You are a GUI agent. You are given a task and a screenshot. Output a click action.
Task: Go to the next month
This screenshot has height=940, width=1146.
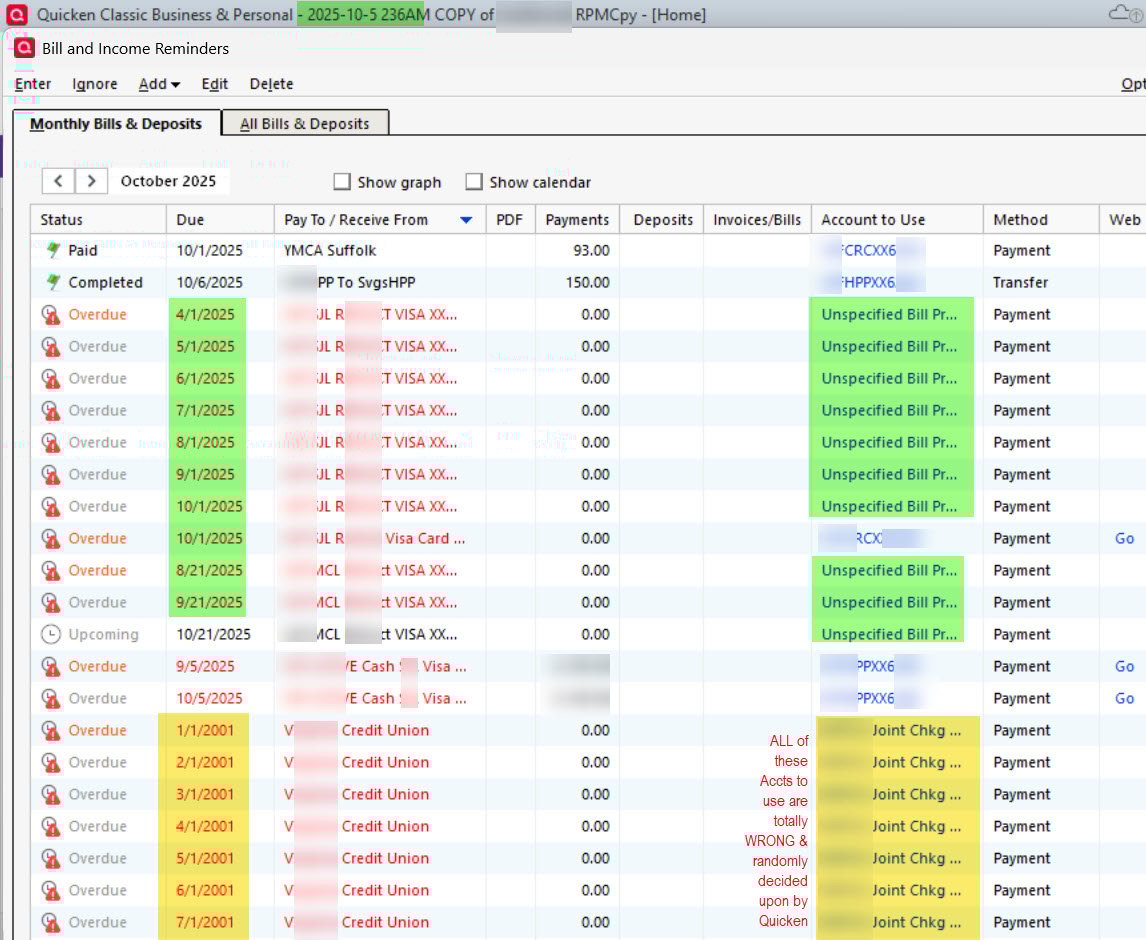coord(91,181)
